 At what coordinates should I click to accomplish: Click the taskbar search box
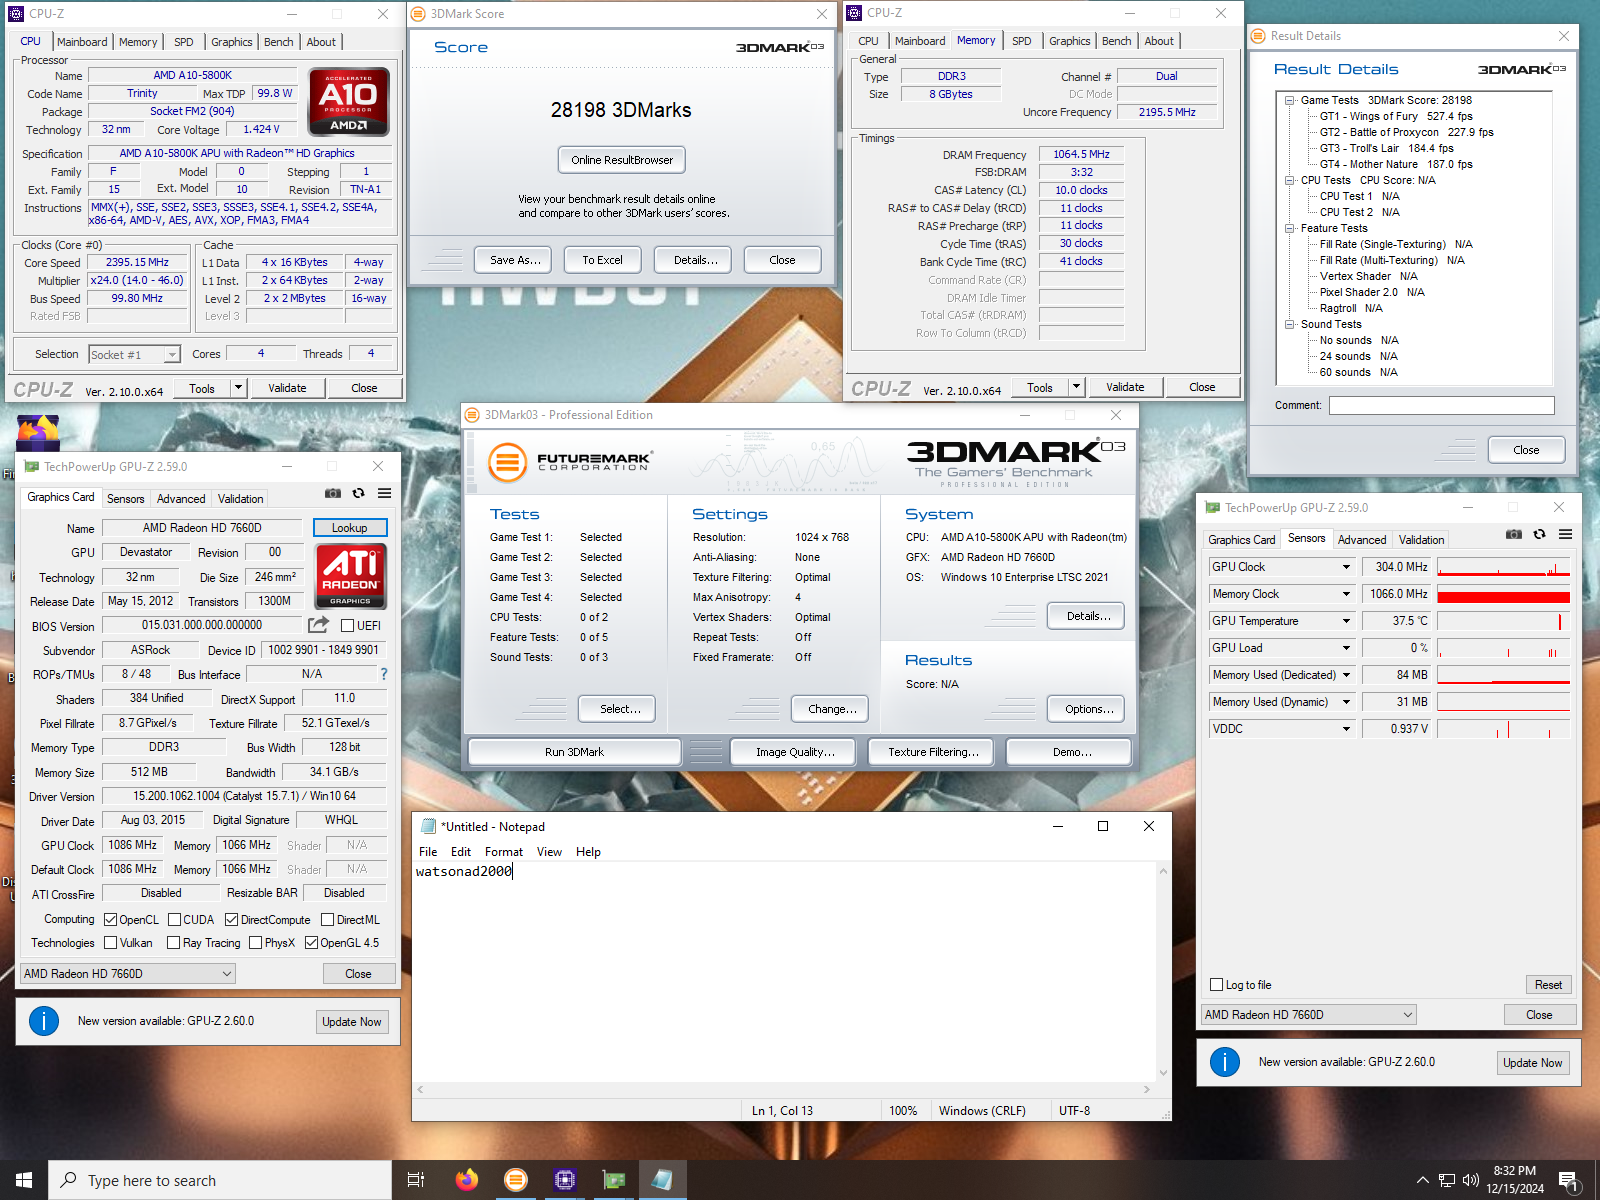point(220,1180)
